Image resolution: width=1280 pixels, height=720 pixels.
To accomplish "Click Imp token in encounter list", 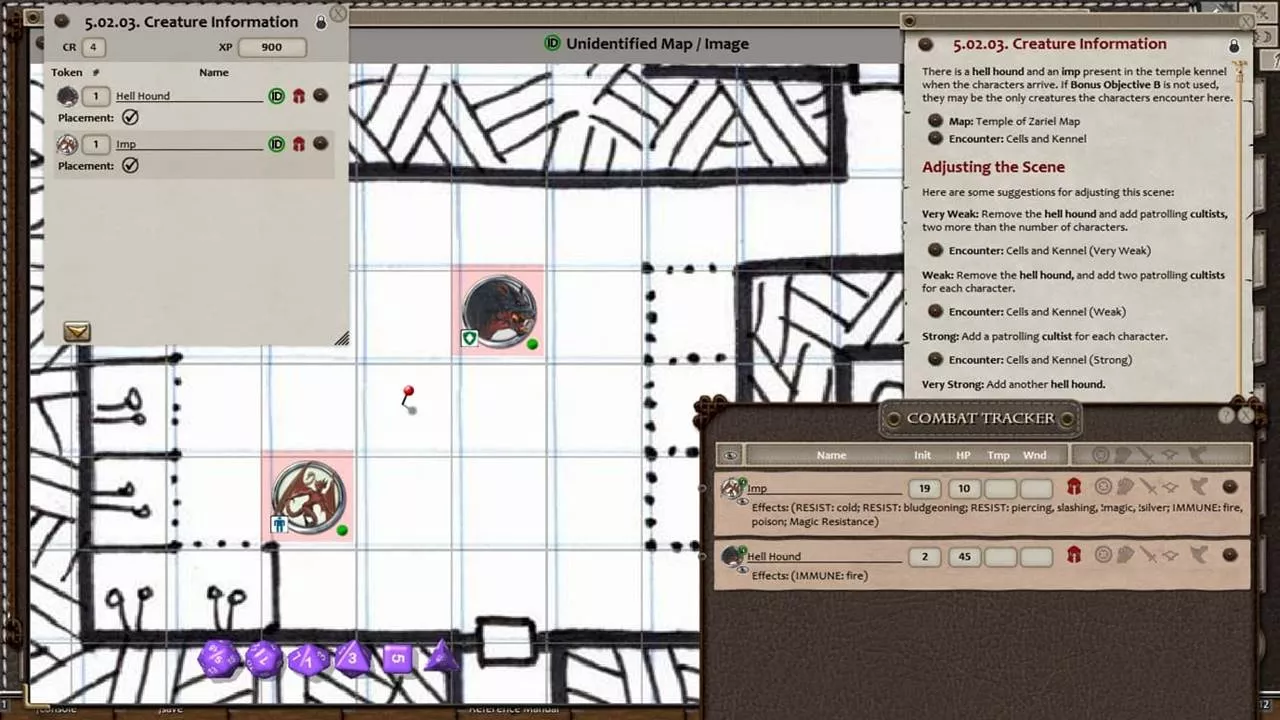I will coord(67,144).
